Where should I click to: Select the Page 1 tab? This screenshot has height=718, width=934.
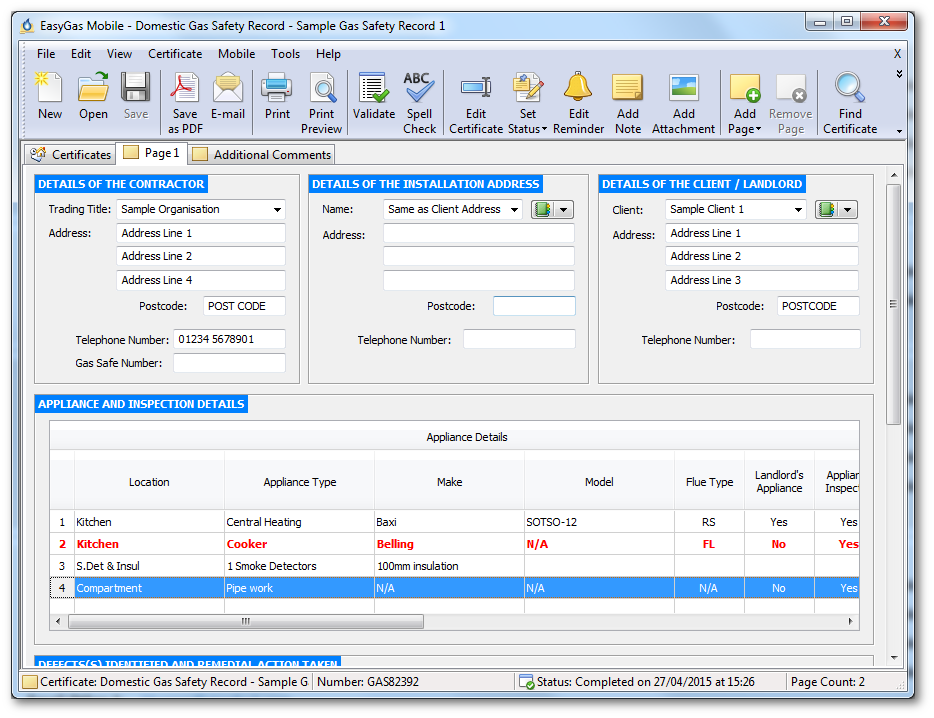[x=151, y=153]
